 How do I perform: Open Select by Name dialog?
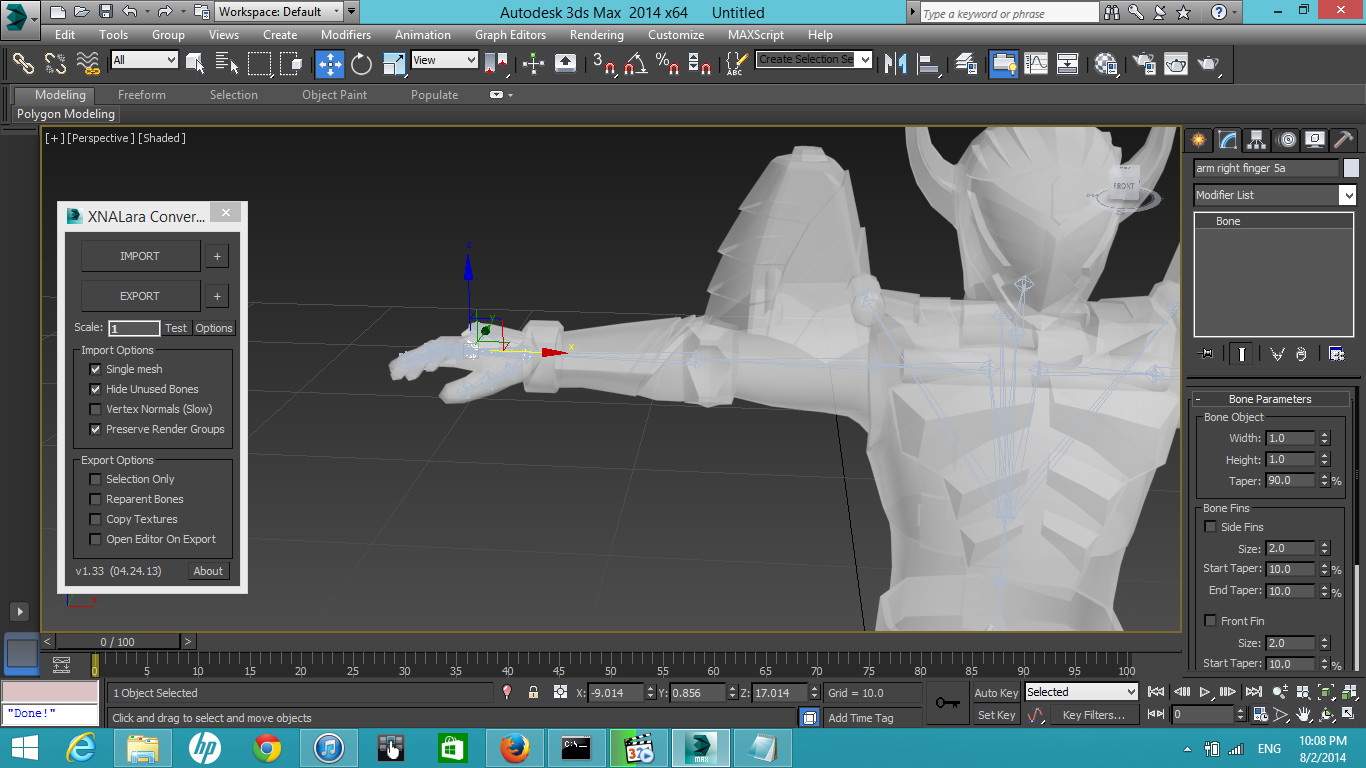click(x=227, y=63)
